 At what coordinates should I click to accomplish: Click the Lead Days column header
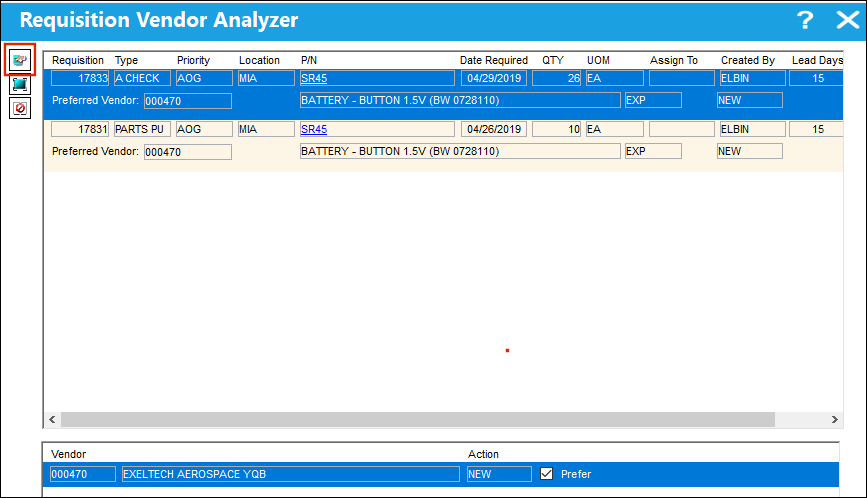pyautogui.click(x=817, y=60)
